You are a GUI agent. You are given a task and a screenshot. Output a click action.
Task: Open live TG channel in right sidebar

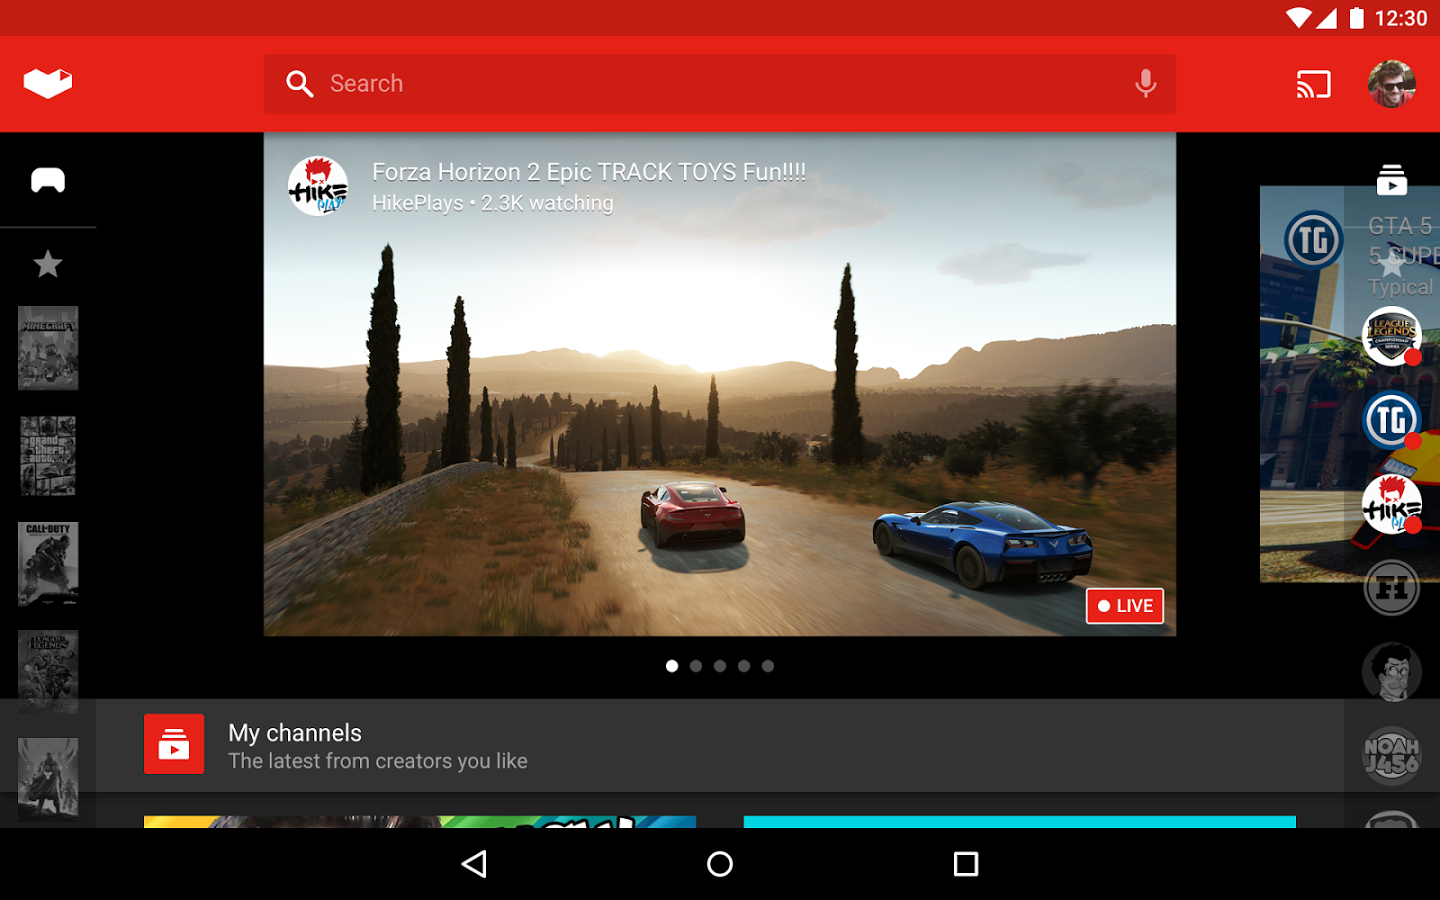click(x=1392, y=420)
